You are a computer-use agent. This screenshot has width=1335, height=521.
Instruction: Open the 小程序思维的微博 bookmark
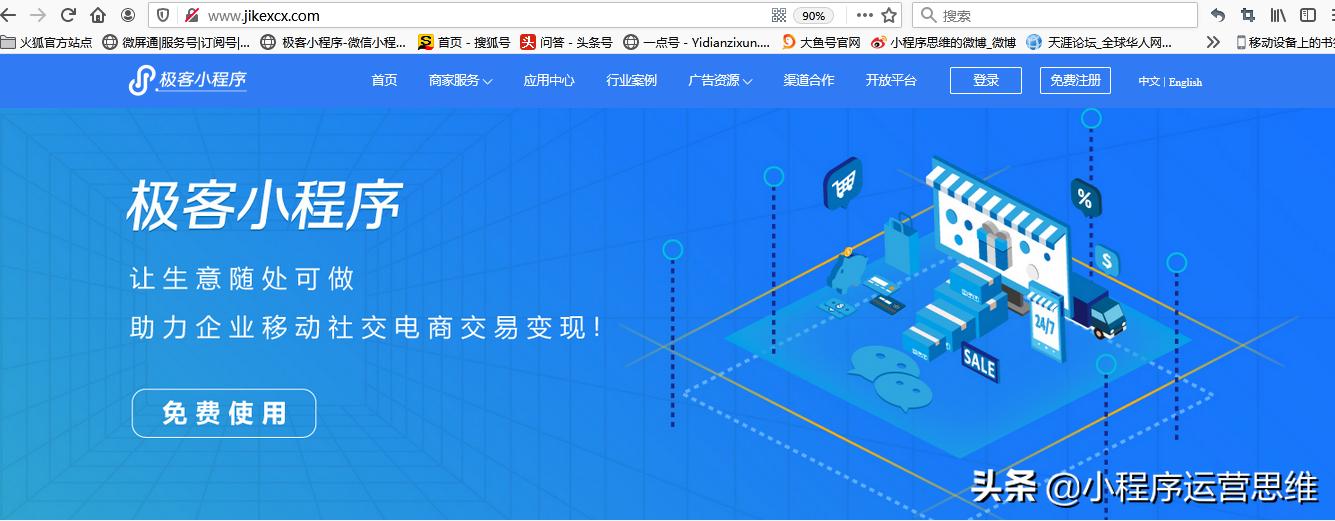tap(943, 42)
